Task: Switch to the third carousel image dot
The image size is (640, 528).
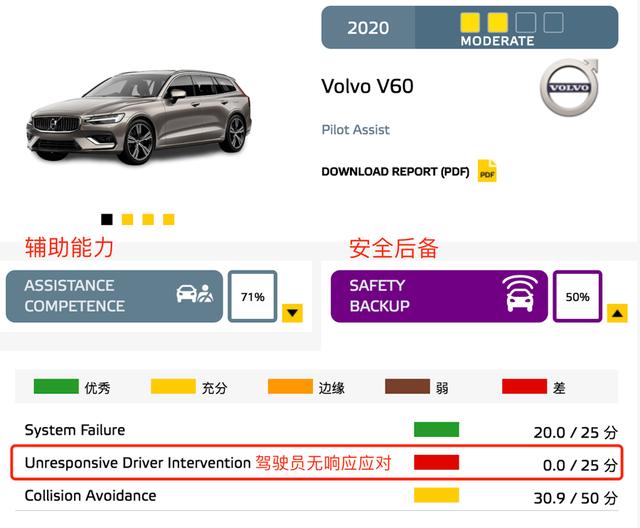Action: [148, 220]
